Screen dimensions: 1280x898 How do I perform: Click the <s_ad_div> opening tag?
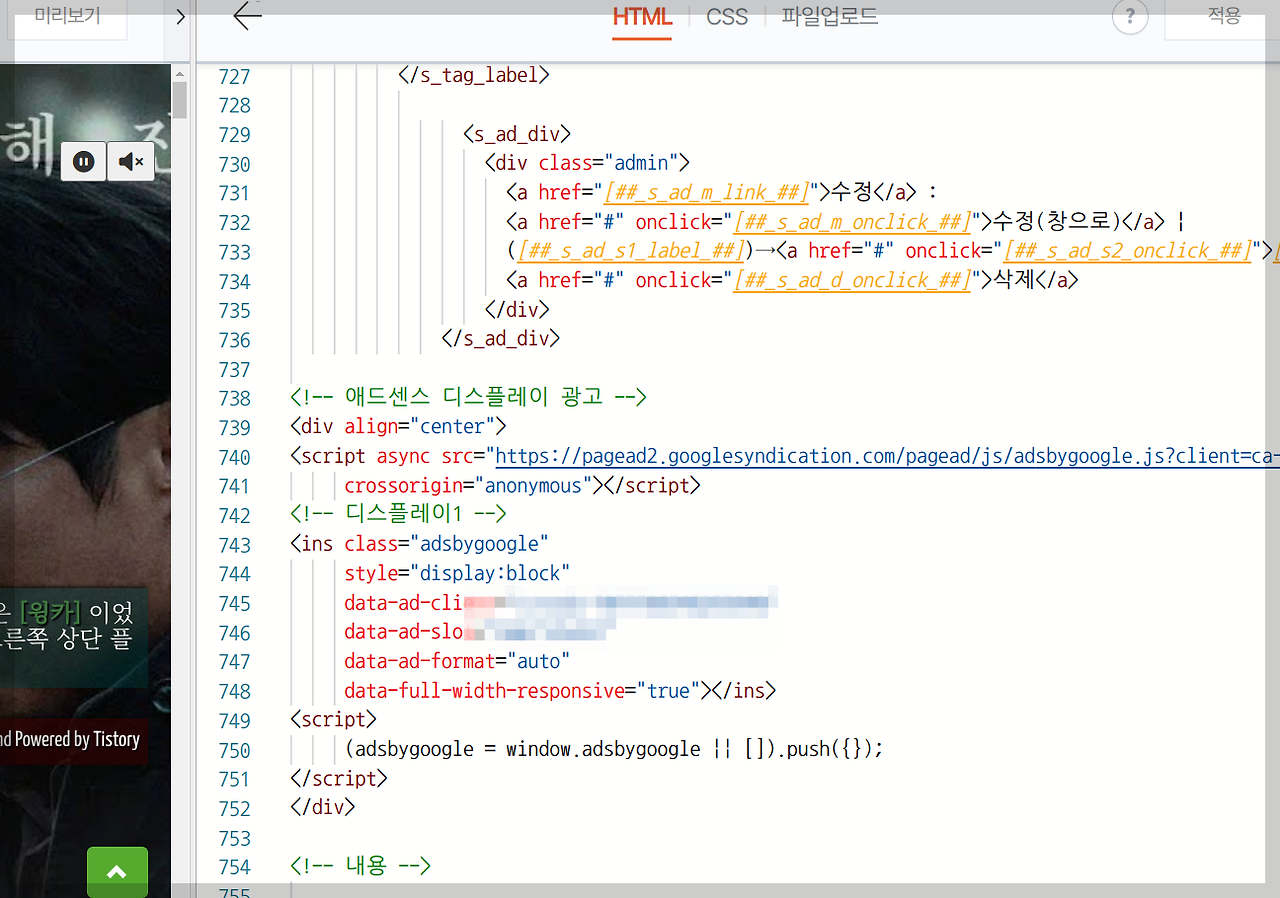pyautogui.click(x=517, y=134)
